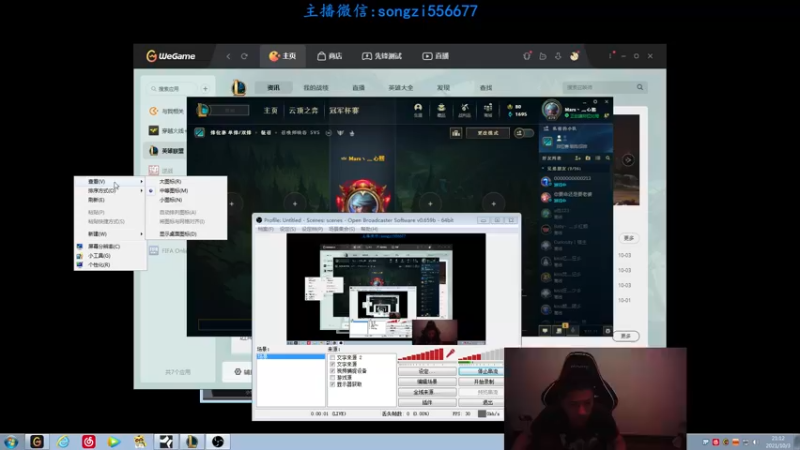The height and width of the screenshot is (450, 800).
Task: Click the 冠军杯赛 nav item
Action: coord(344,111)
